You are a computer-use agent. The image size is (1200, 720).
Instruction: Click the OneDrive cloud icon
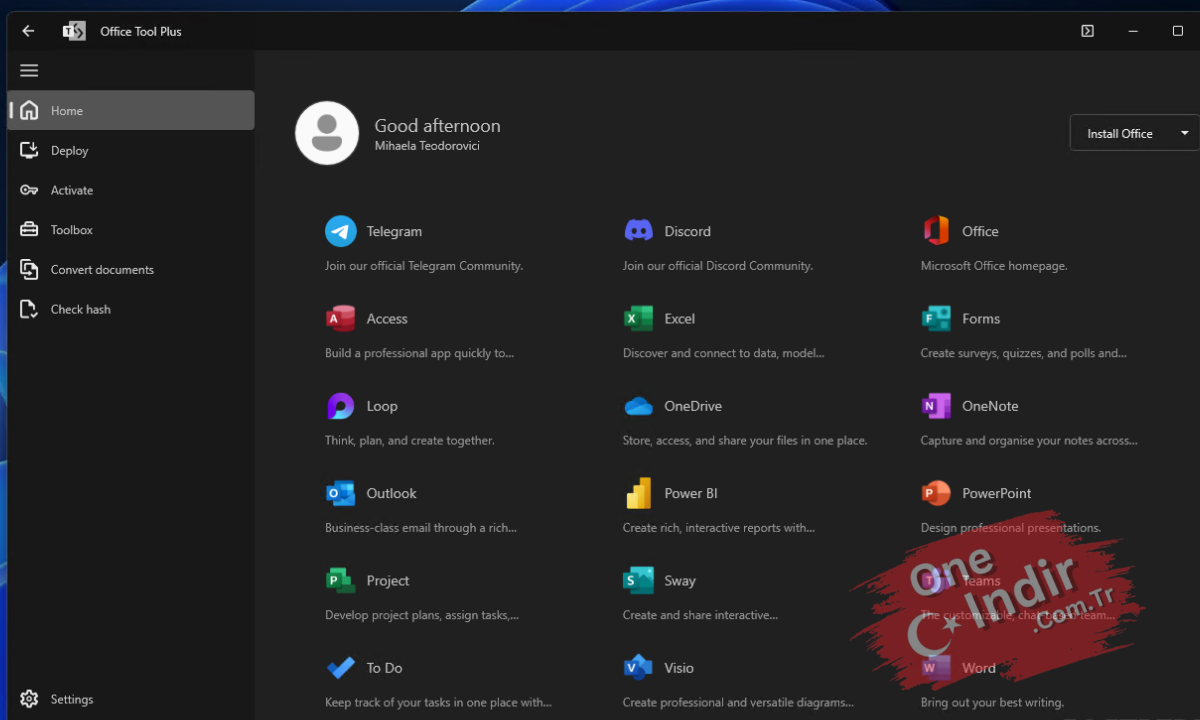[x=638, y=406]
